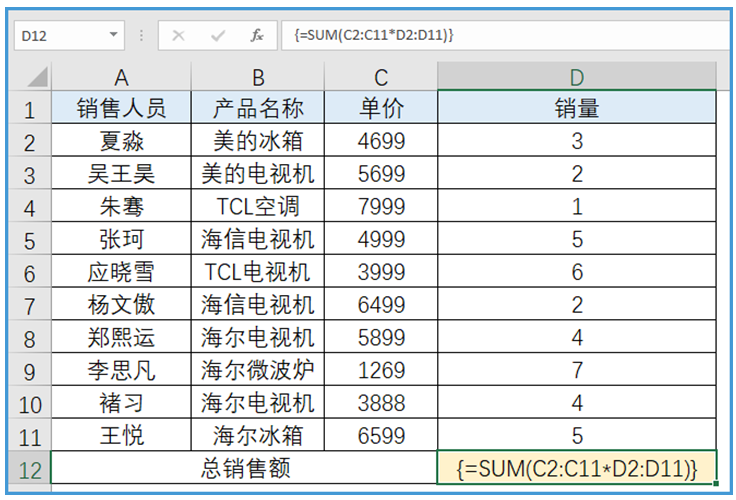
Task: Click the Insert Function fx icon
Action: tap(257, 35)
